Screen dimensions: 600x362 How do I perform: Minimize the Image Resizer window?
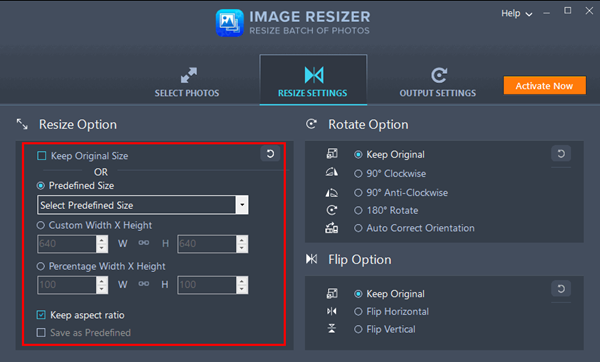546,13
